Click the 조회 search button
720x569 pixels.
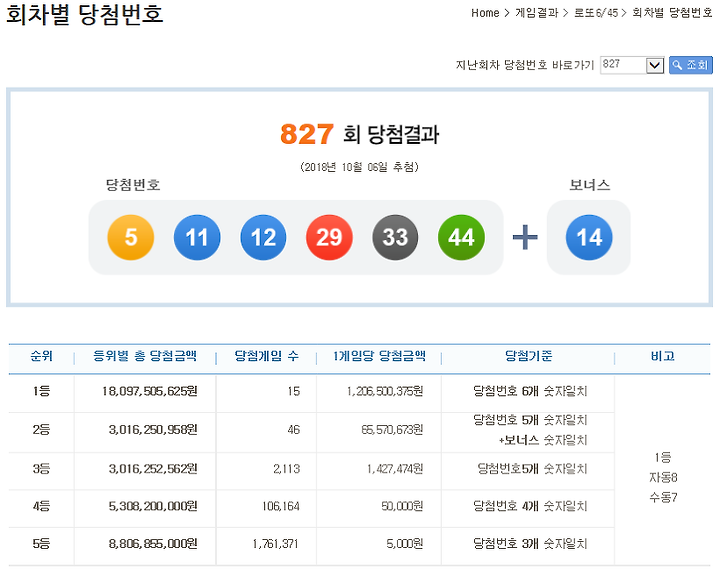point(691,65)
